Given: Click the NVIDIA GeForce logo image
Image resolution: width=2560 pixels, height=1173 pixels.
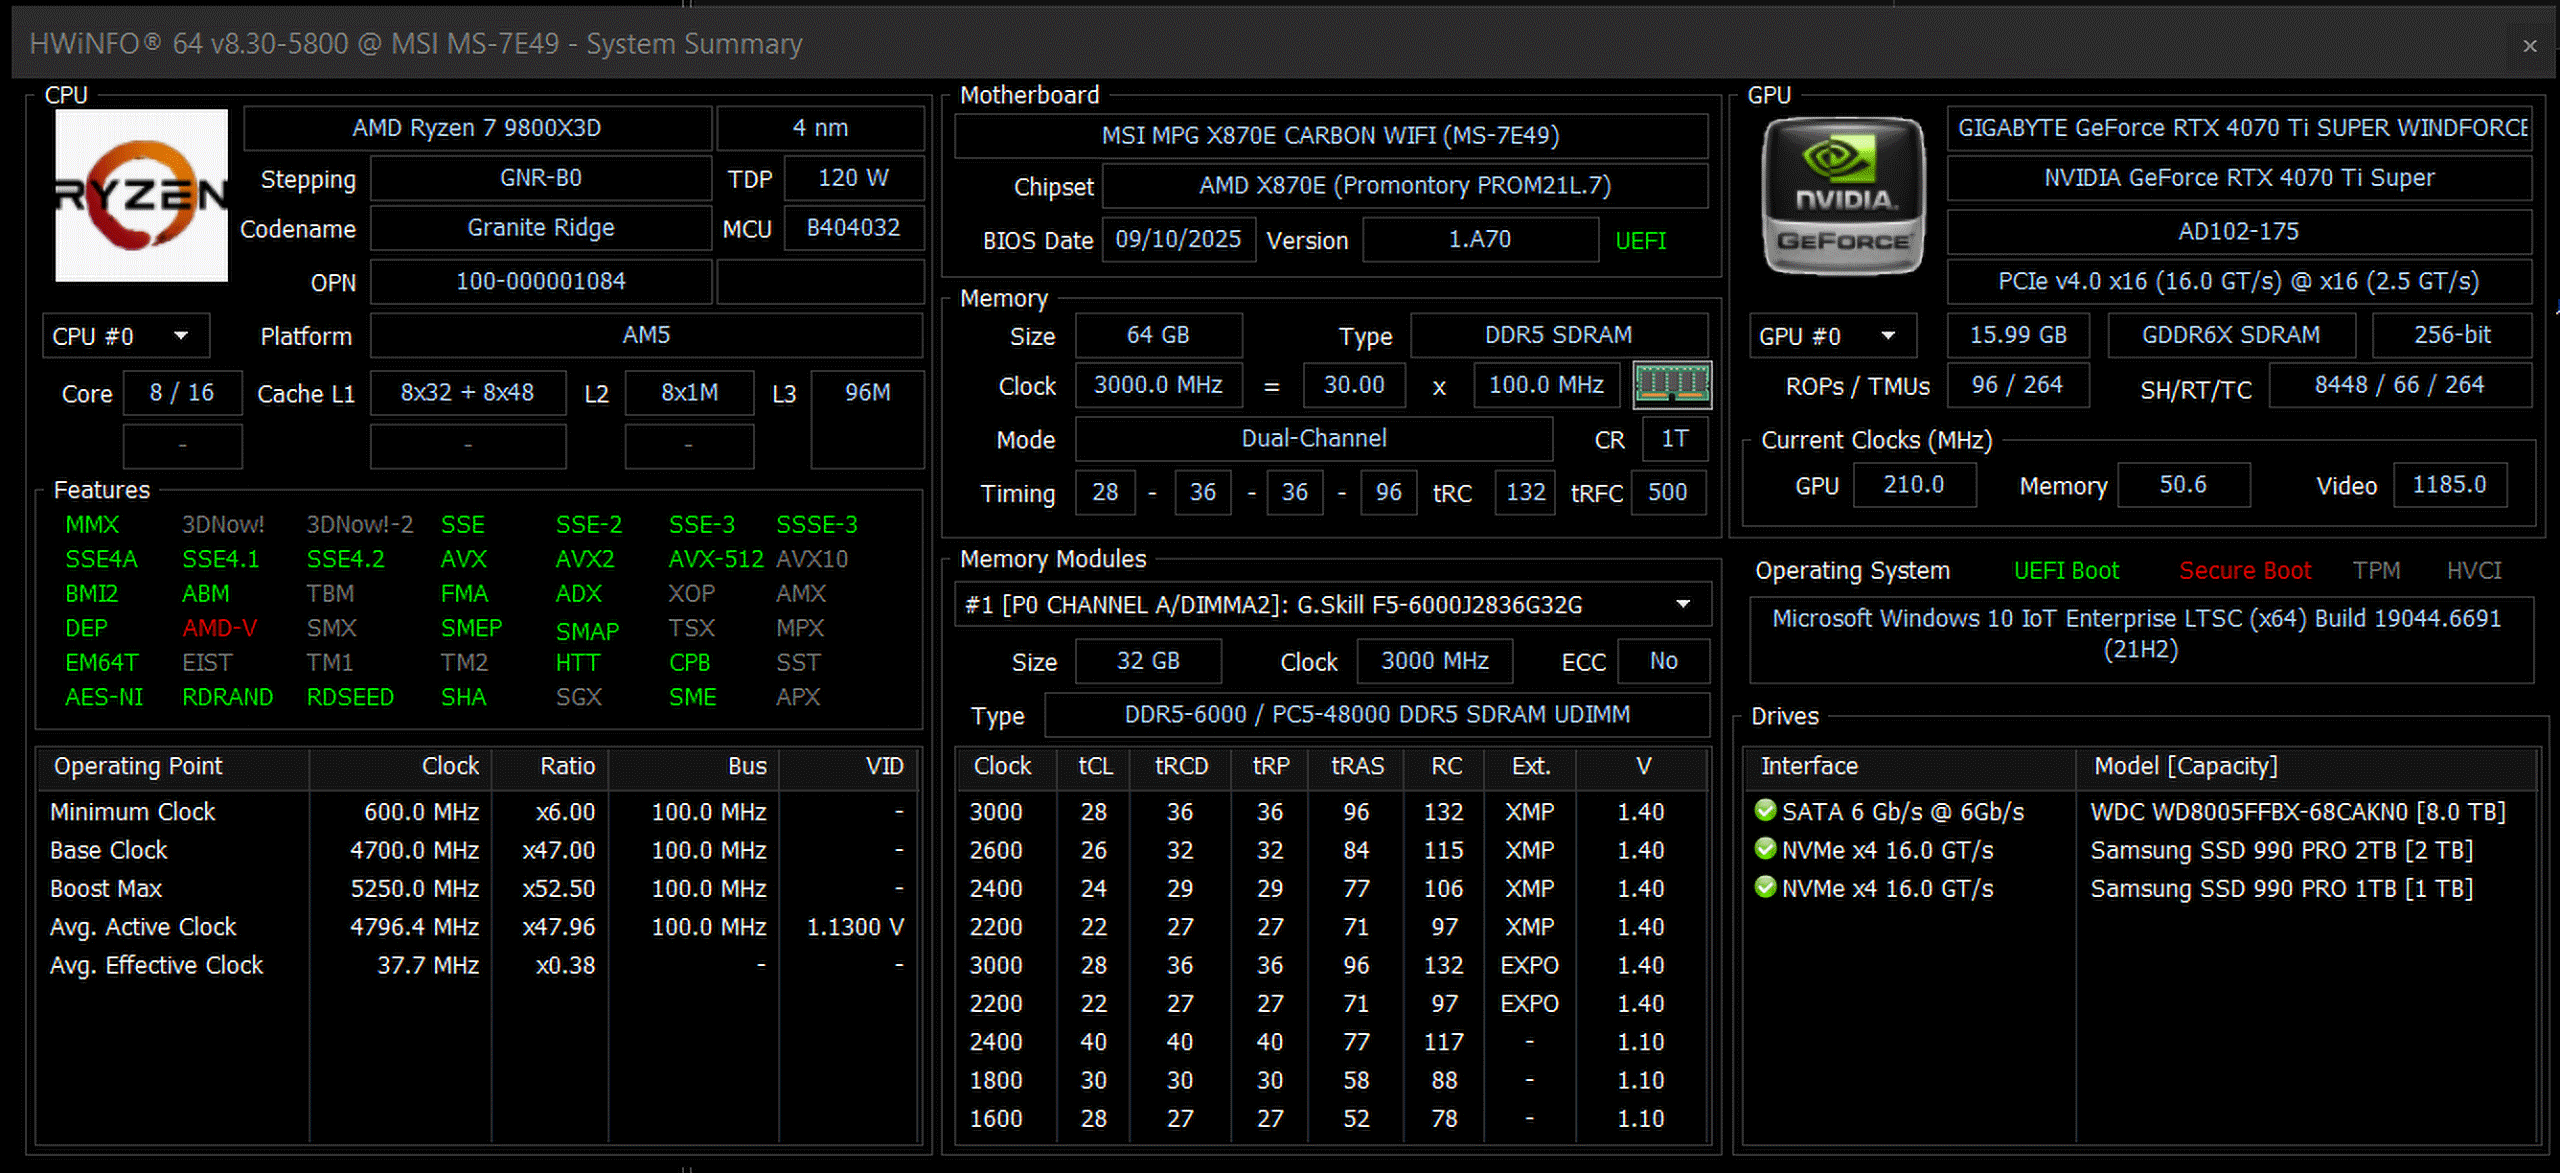Looking at the screenshot, I should (x=1843, y=196).
